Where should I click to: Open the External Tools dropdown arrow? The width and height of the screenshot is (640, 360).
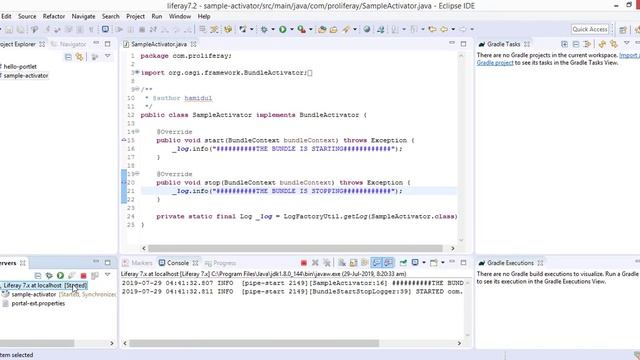click(x=311, y=29)
